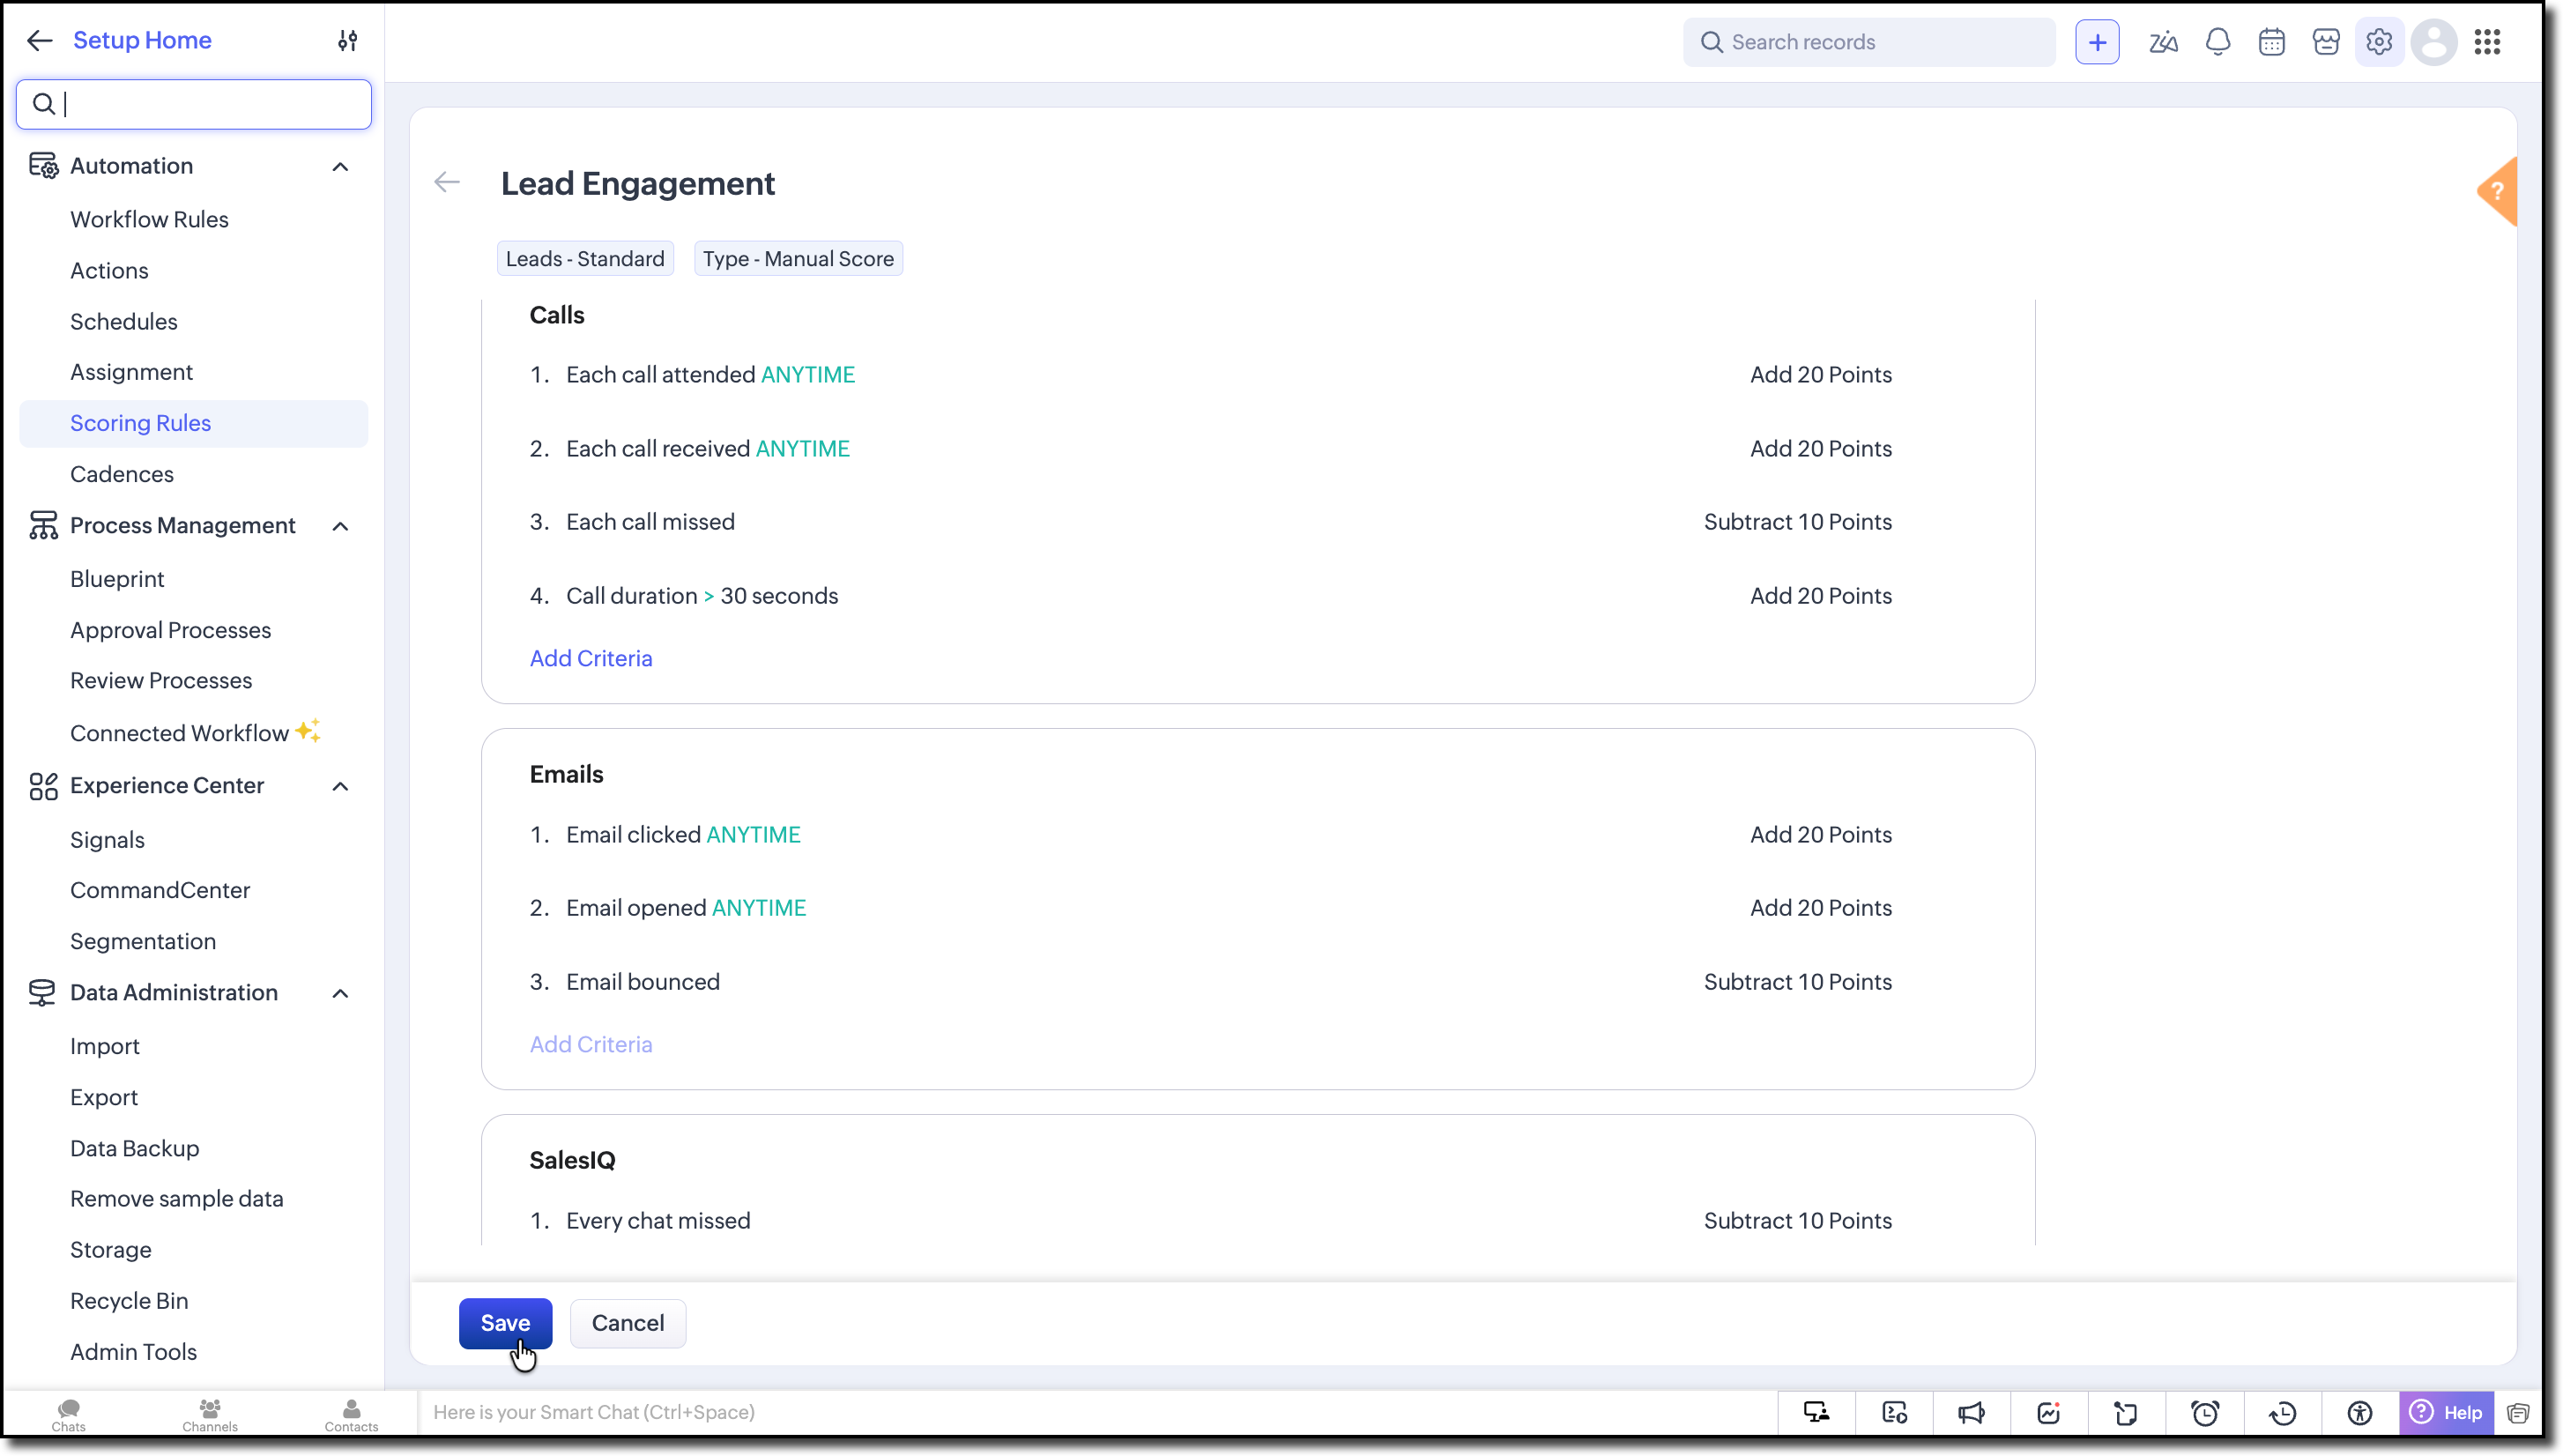Viewport: 2563px width, 1456px height.
Task: Open Export in sidebar
Action: coord(104,1097)
